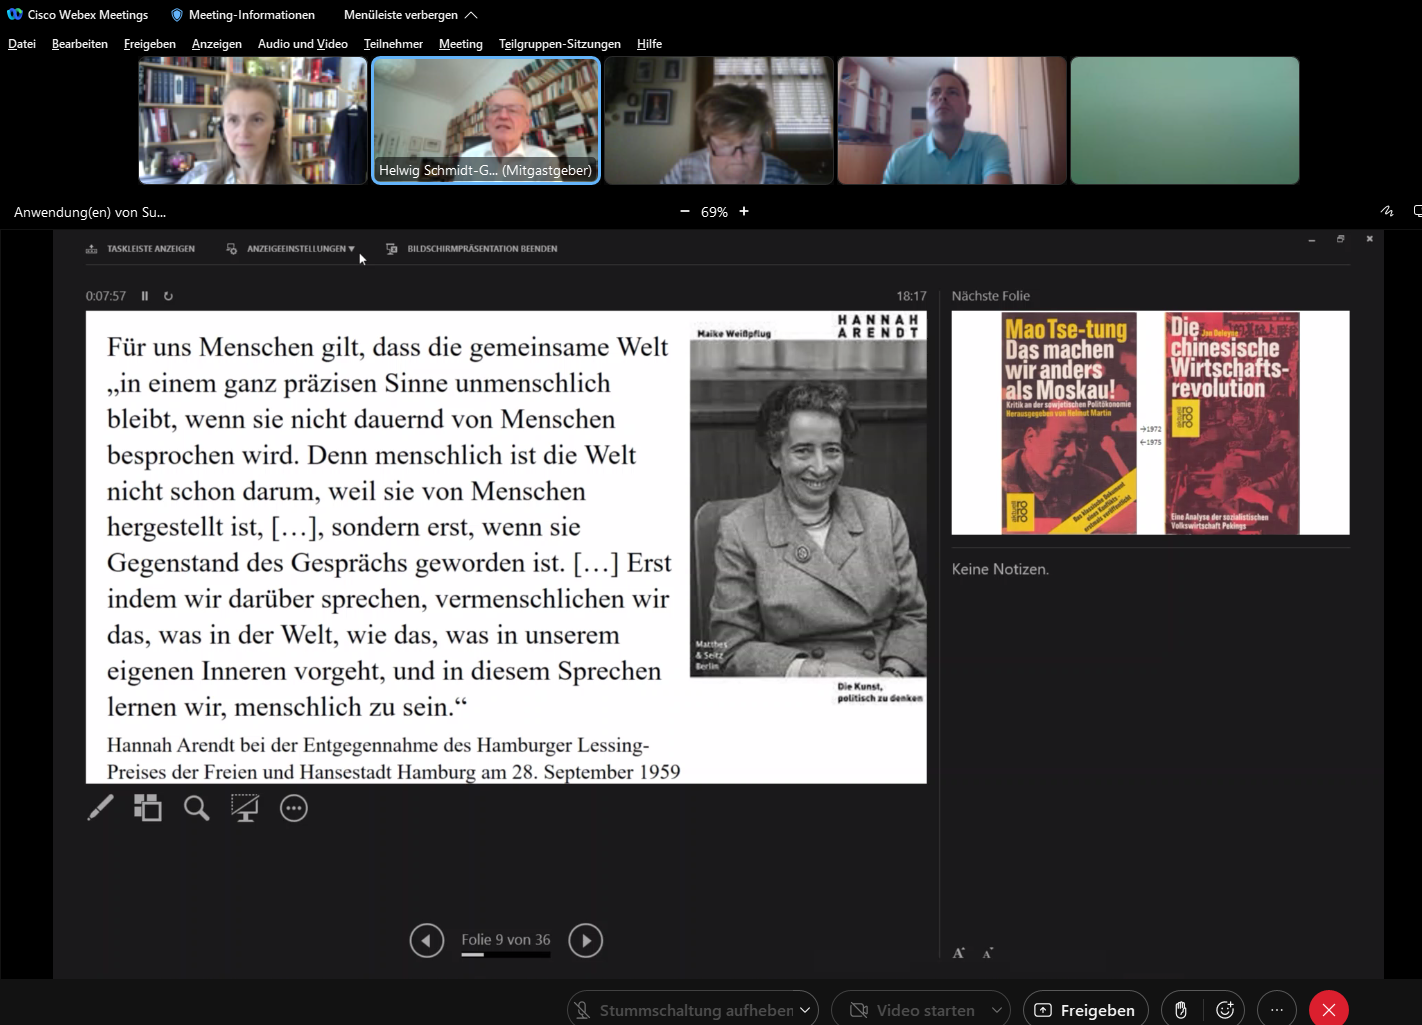This screenshot has width=1422, height=1025.
Task: Open the Anzeigen menu
Action: point(217,44)
